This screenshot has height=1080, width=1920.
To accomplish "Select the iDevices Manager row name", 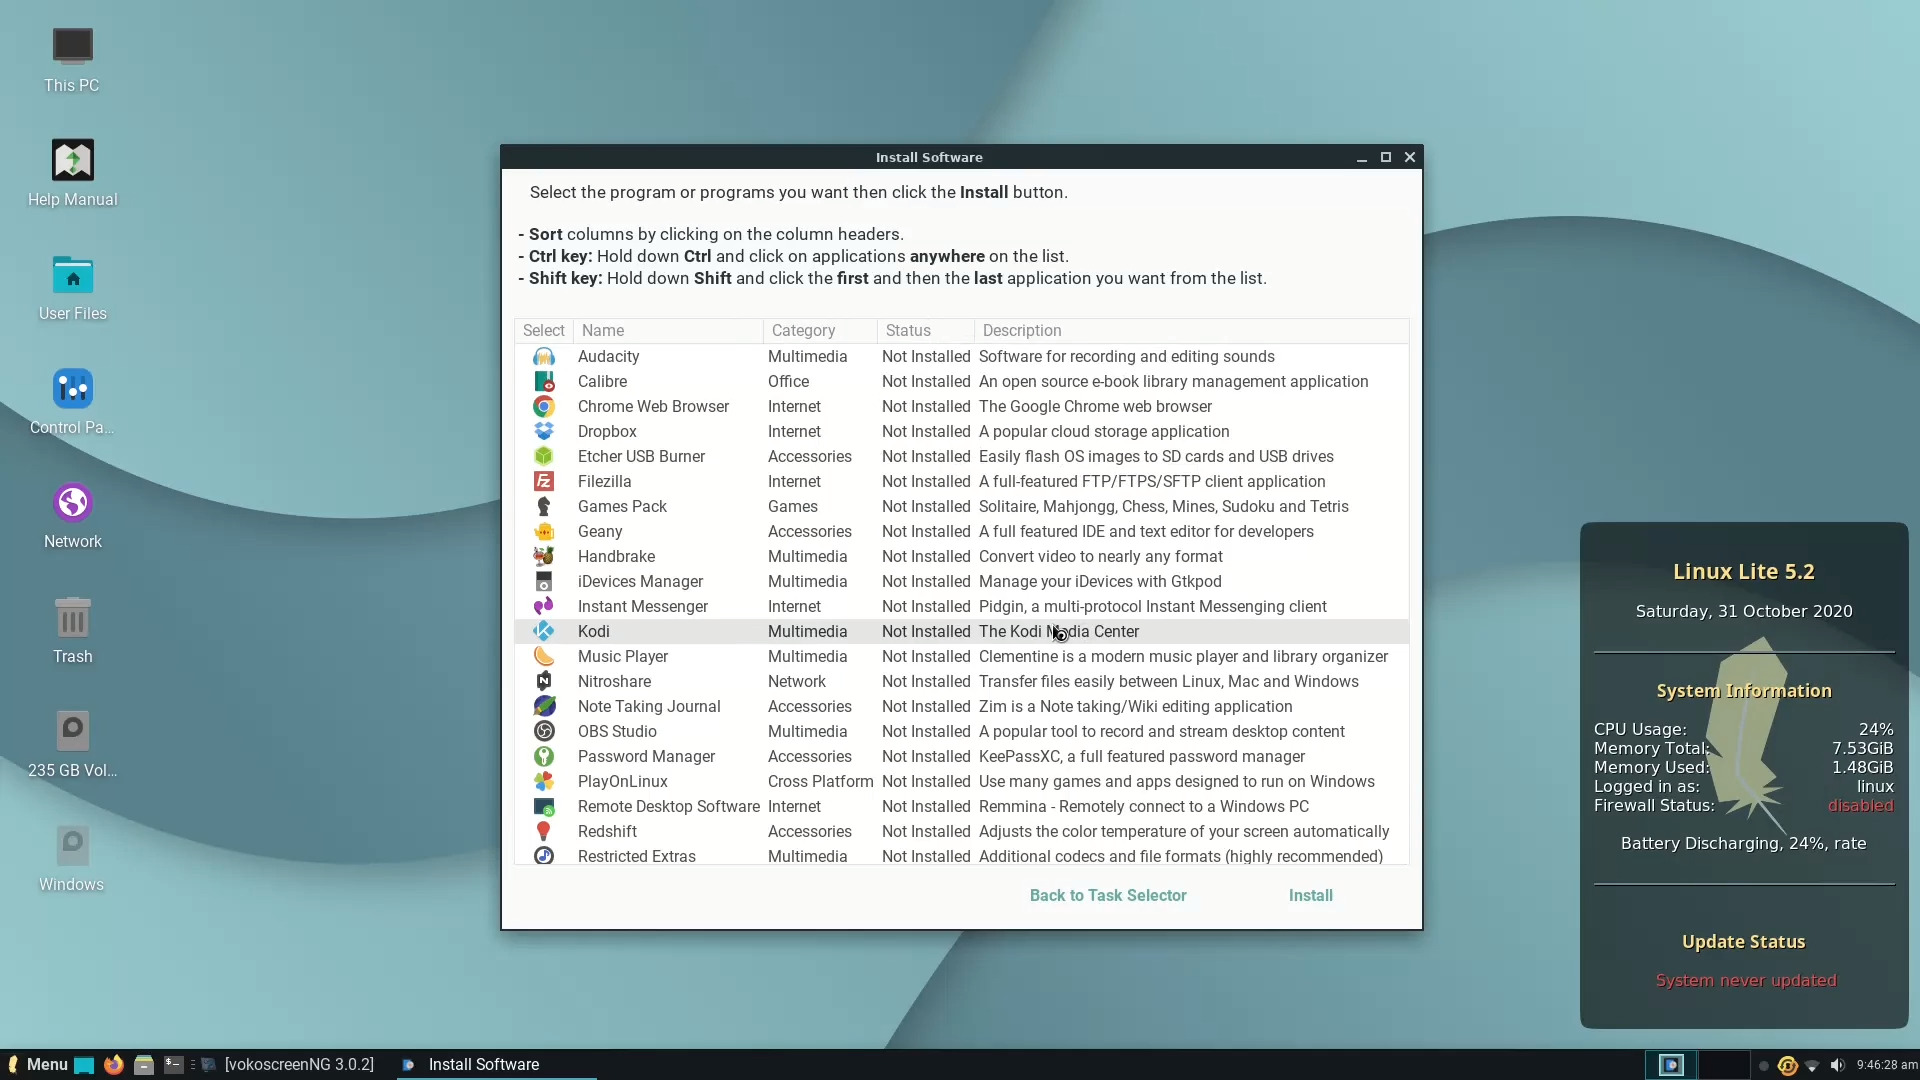I will coord(640,582).
